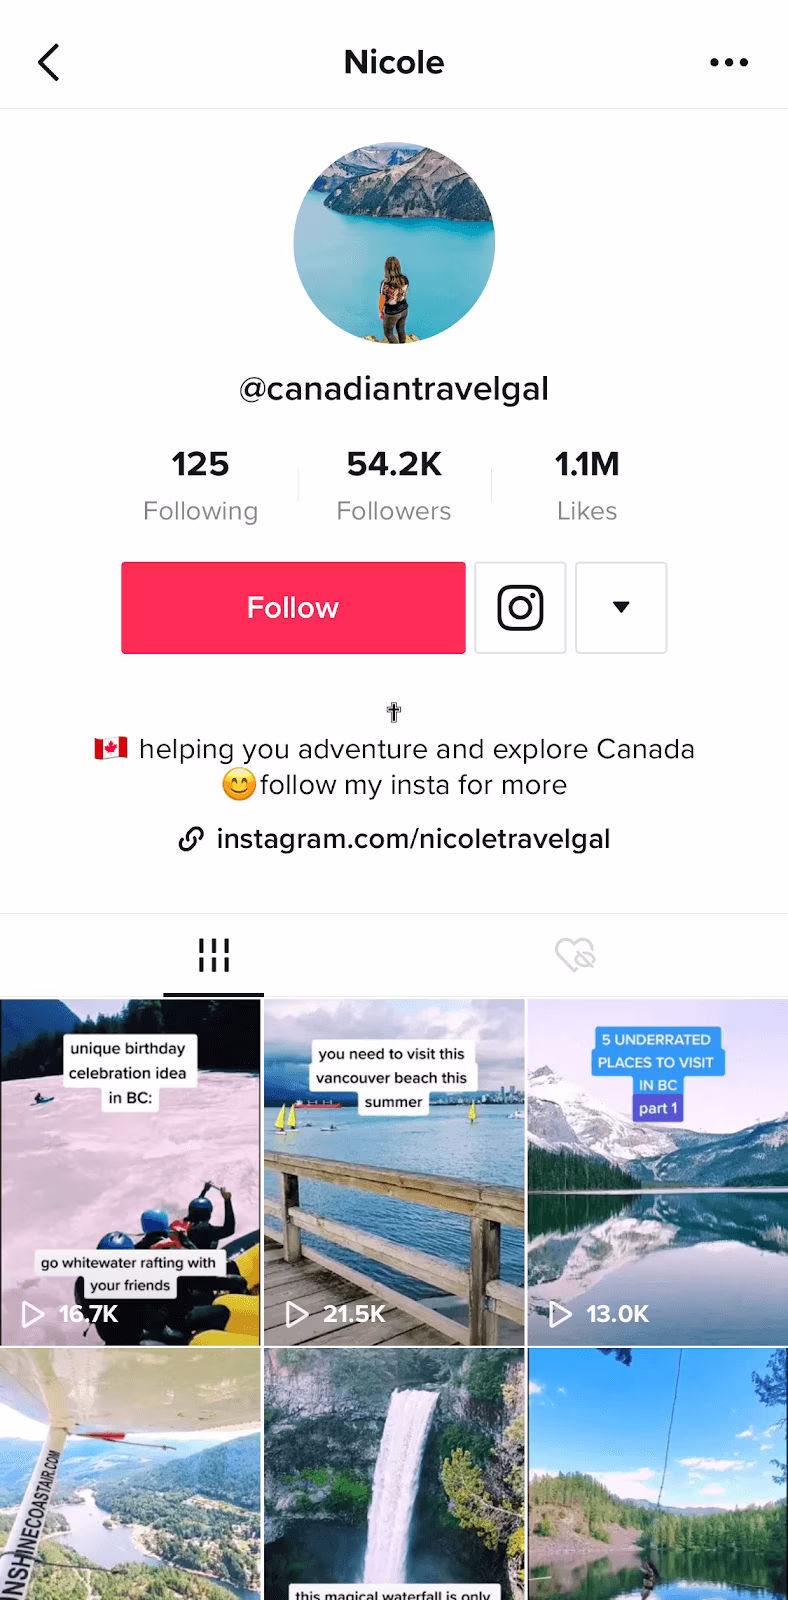Play the magical waterfall video
Viewport: 788px width, 1600px height.
click(394, 1474)
